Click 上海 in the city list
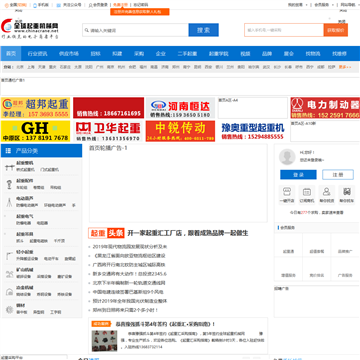 tap(31, 67)
